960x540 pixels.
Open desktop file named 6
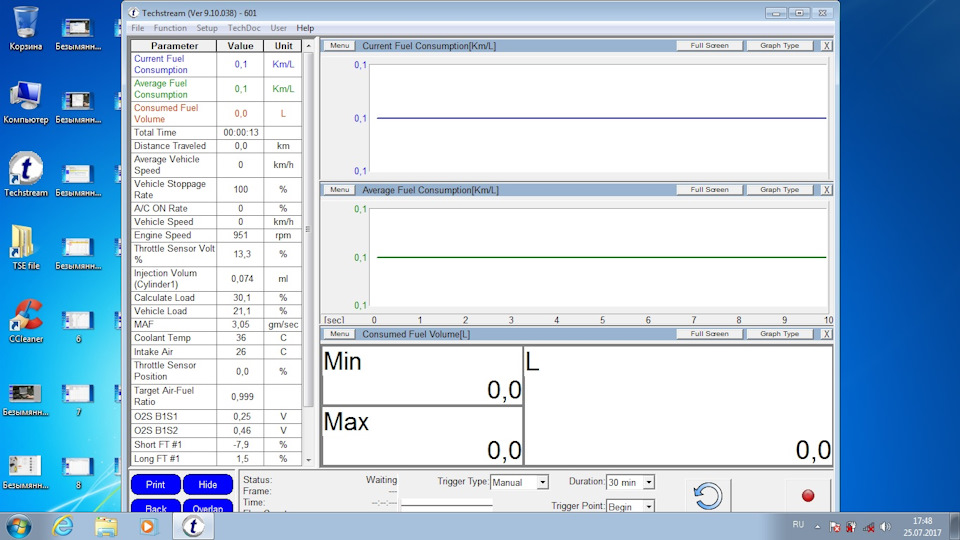pos(78,326)
